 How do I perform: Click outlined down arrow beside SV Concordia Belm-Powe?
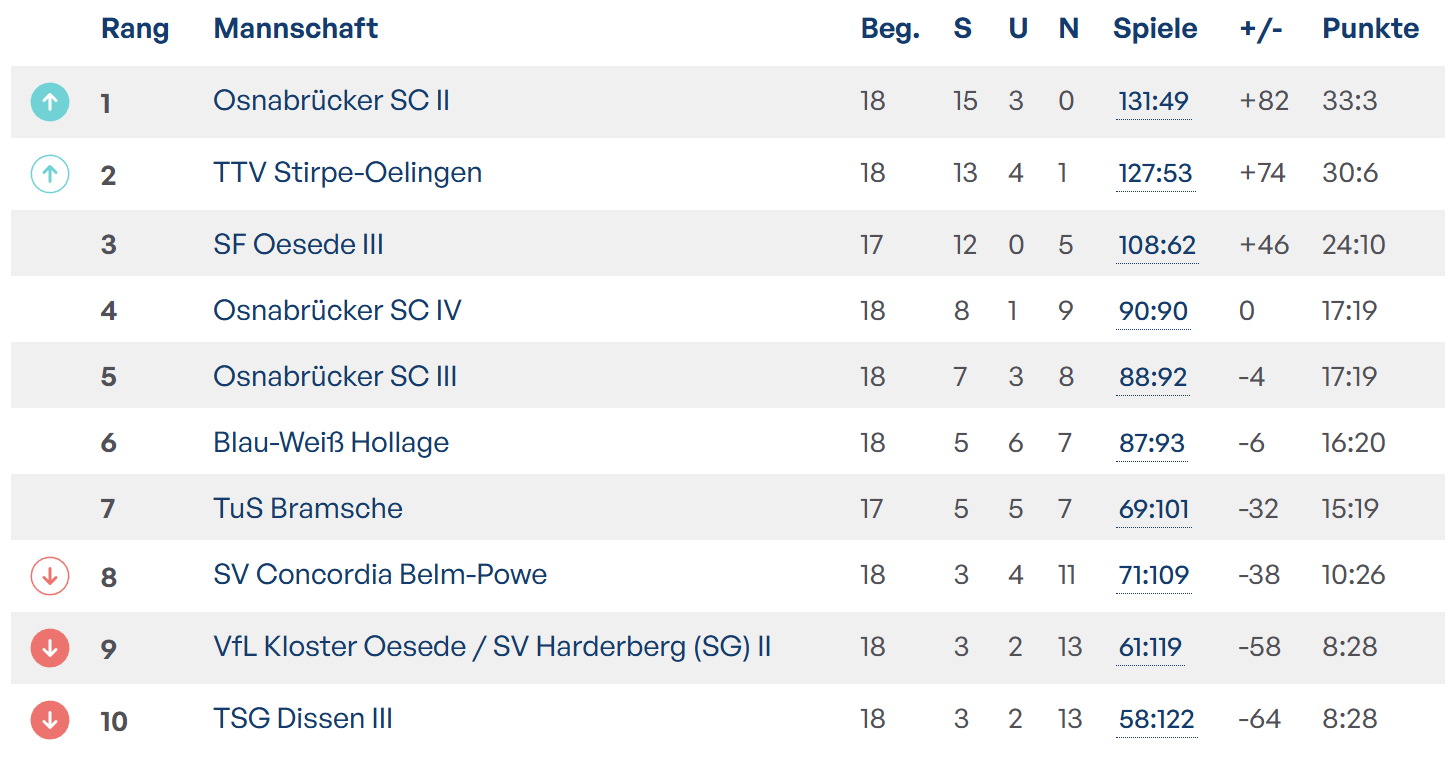[x=50, y=576]
